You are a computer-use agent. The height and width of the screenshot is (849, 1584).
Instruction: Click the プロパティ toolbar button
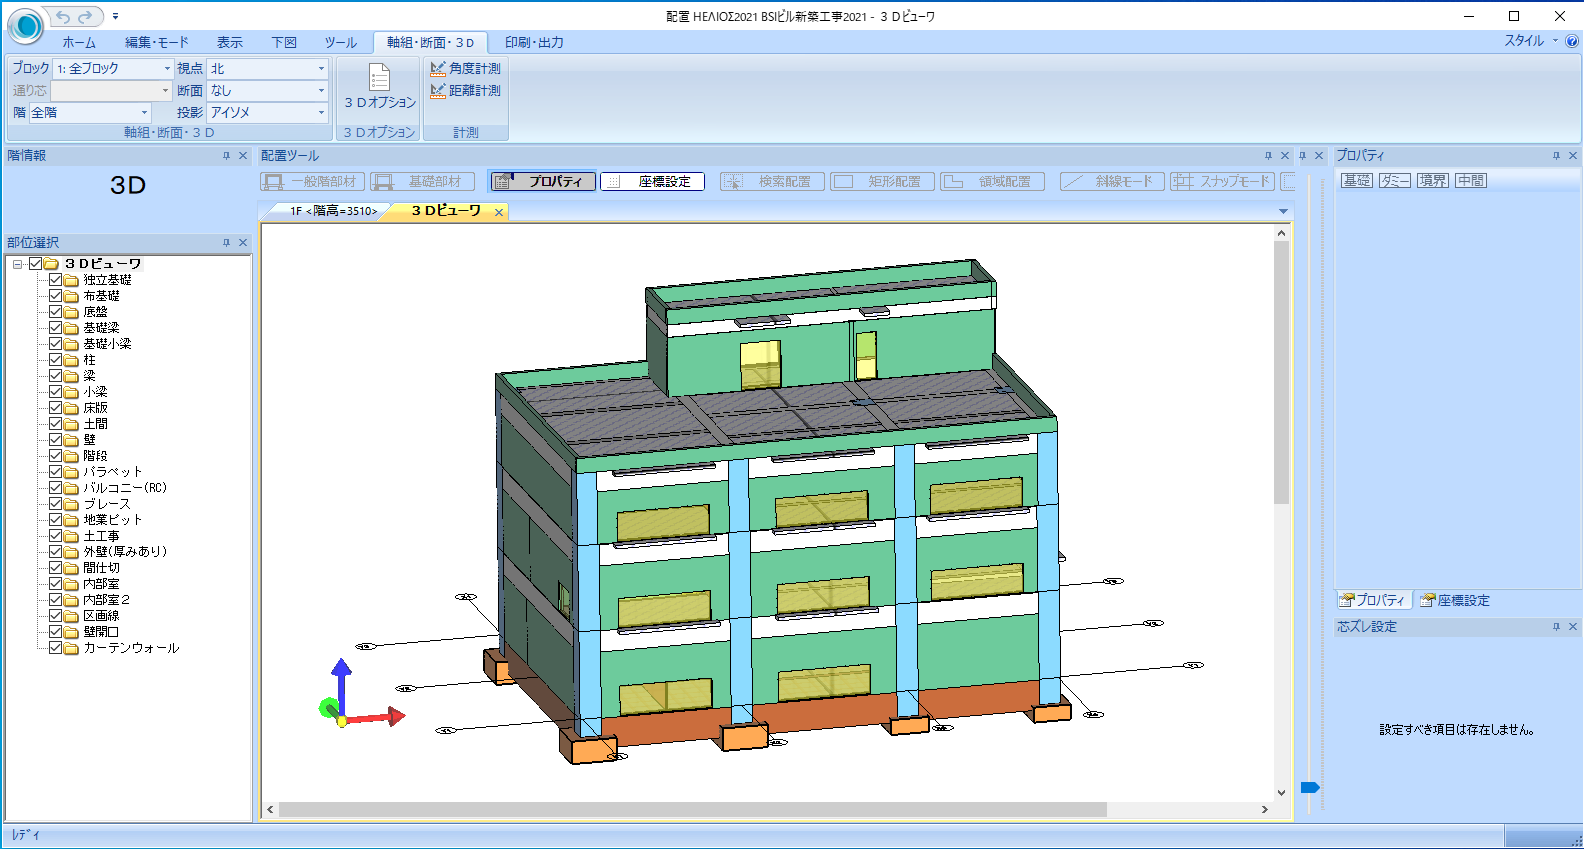[x=543, y=181]
